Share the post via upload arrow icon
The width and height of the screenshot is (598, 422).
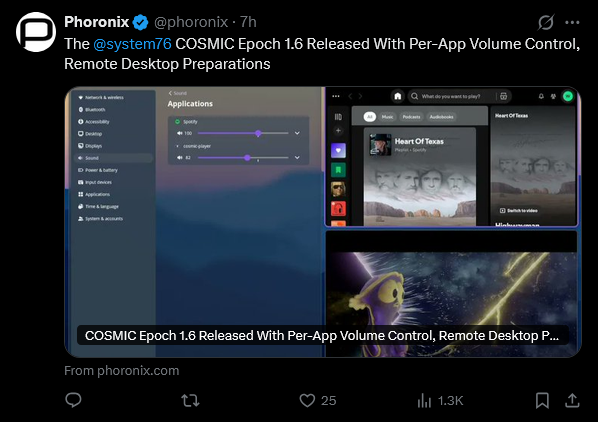[x=572, y=400]
